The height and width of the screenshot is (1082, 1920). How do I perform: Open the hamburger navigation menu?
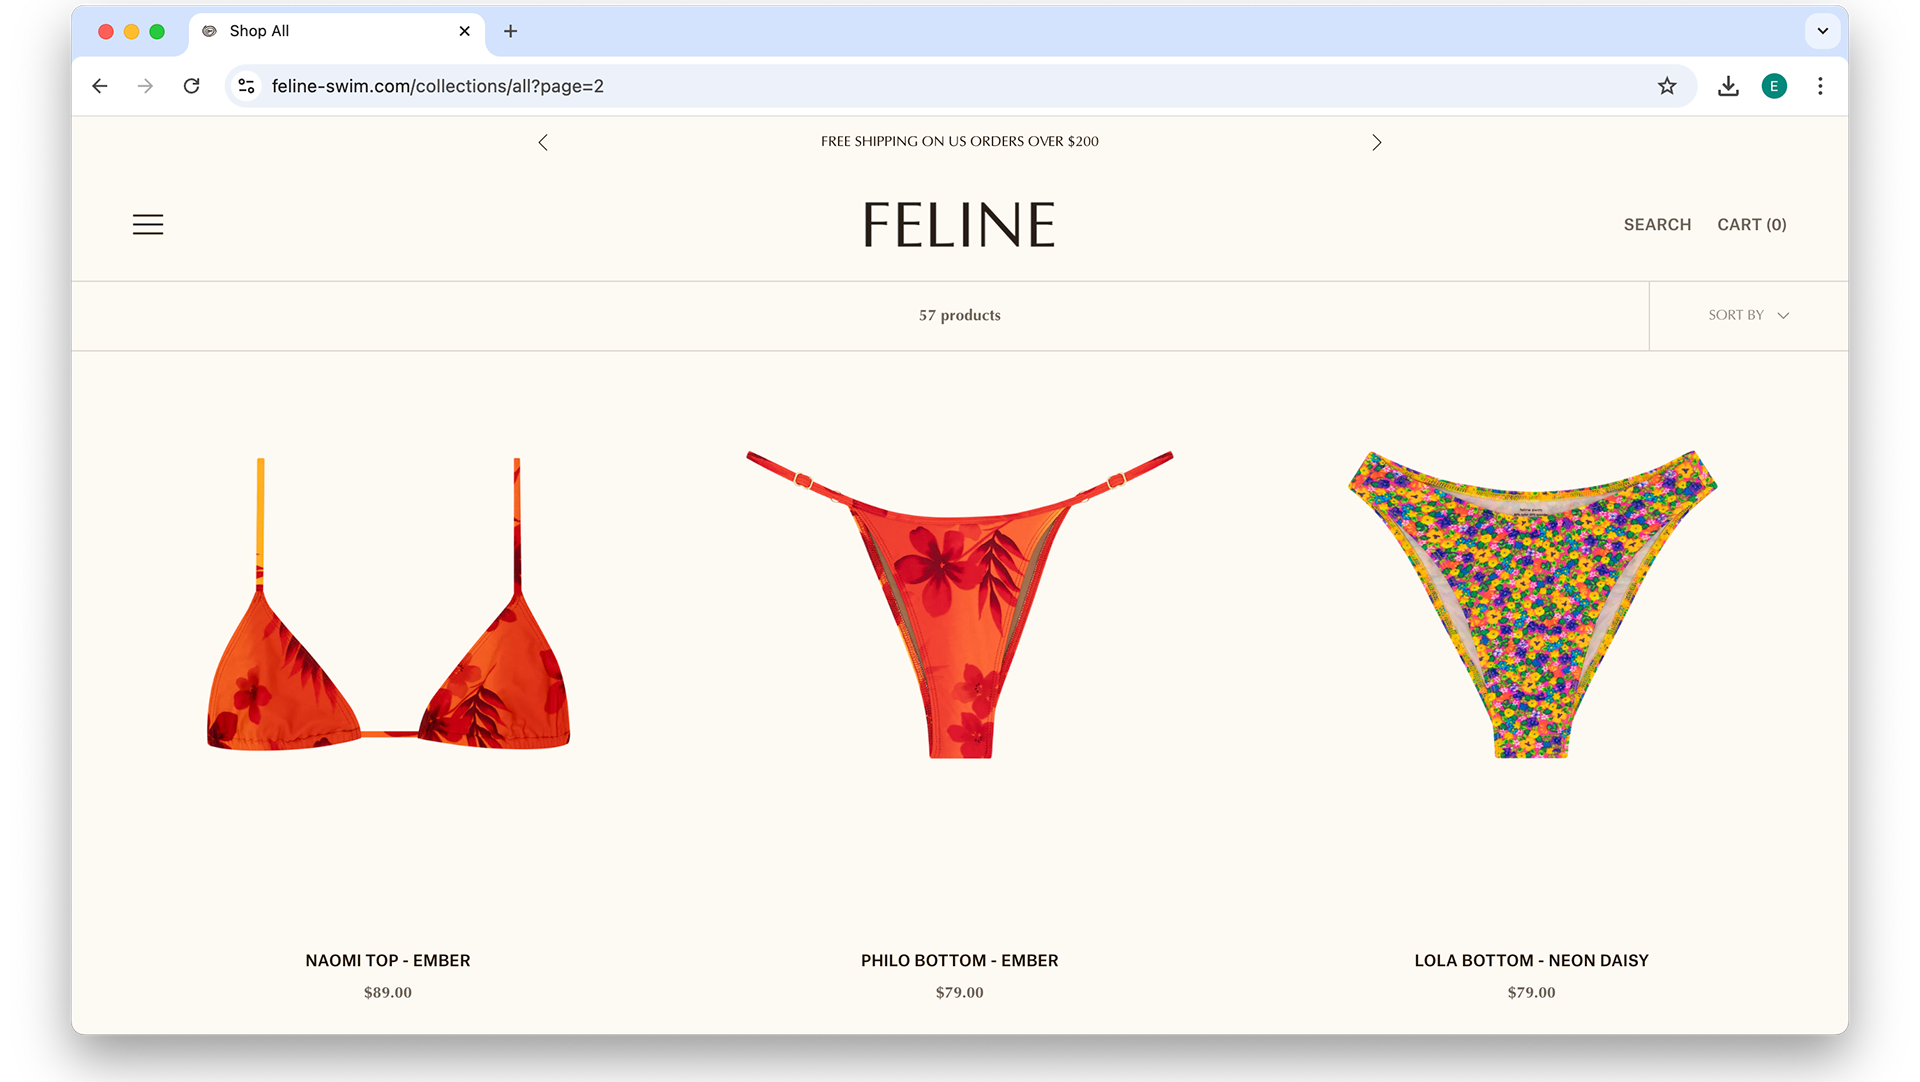(148, 225)
